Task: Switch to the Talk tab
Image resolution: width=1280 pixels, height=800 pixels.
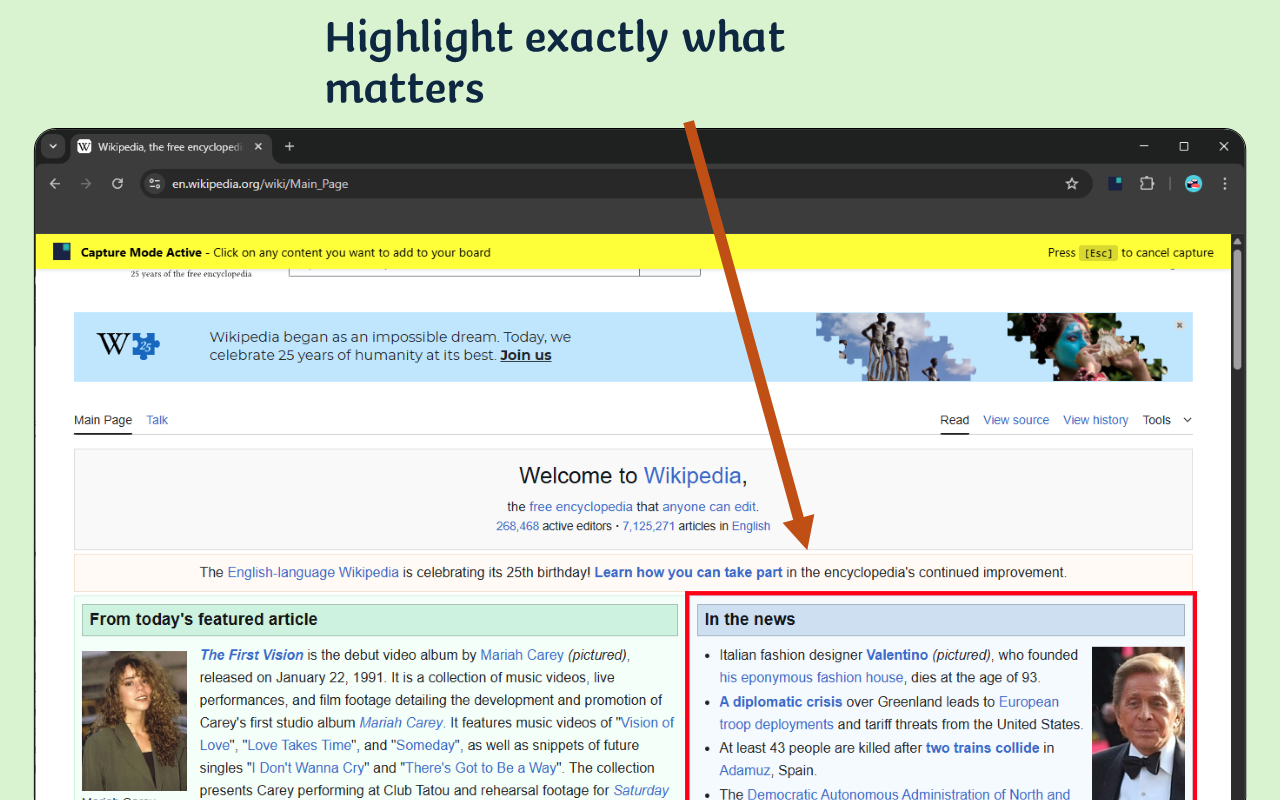Action: click(156, 420)
